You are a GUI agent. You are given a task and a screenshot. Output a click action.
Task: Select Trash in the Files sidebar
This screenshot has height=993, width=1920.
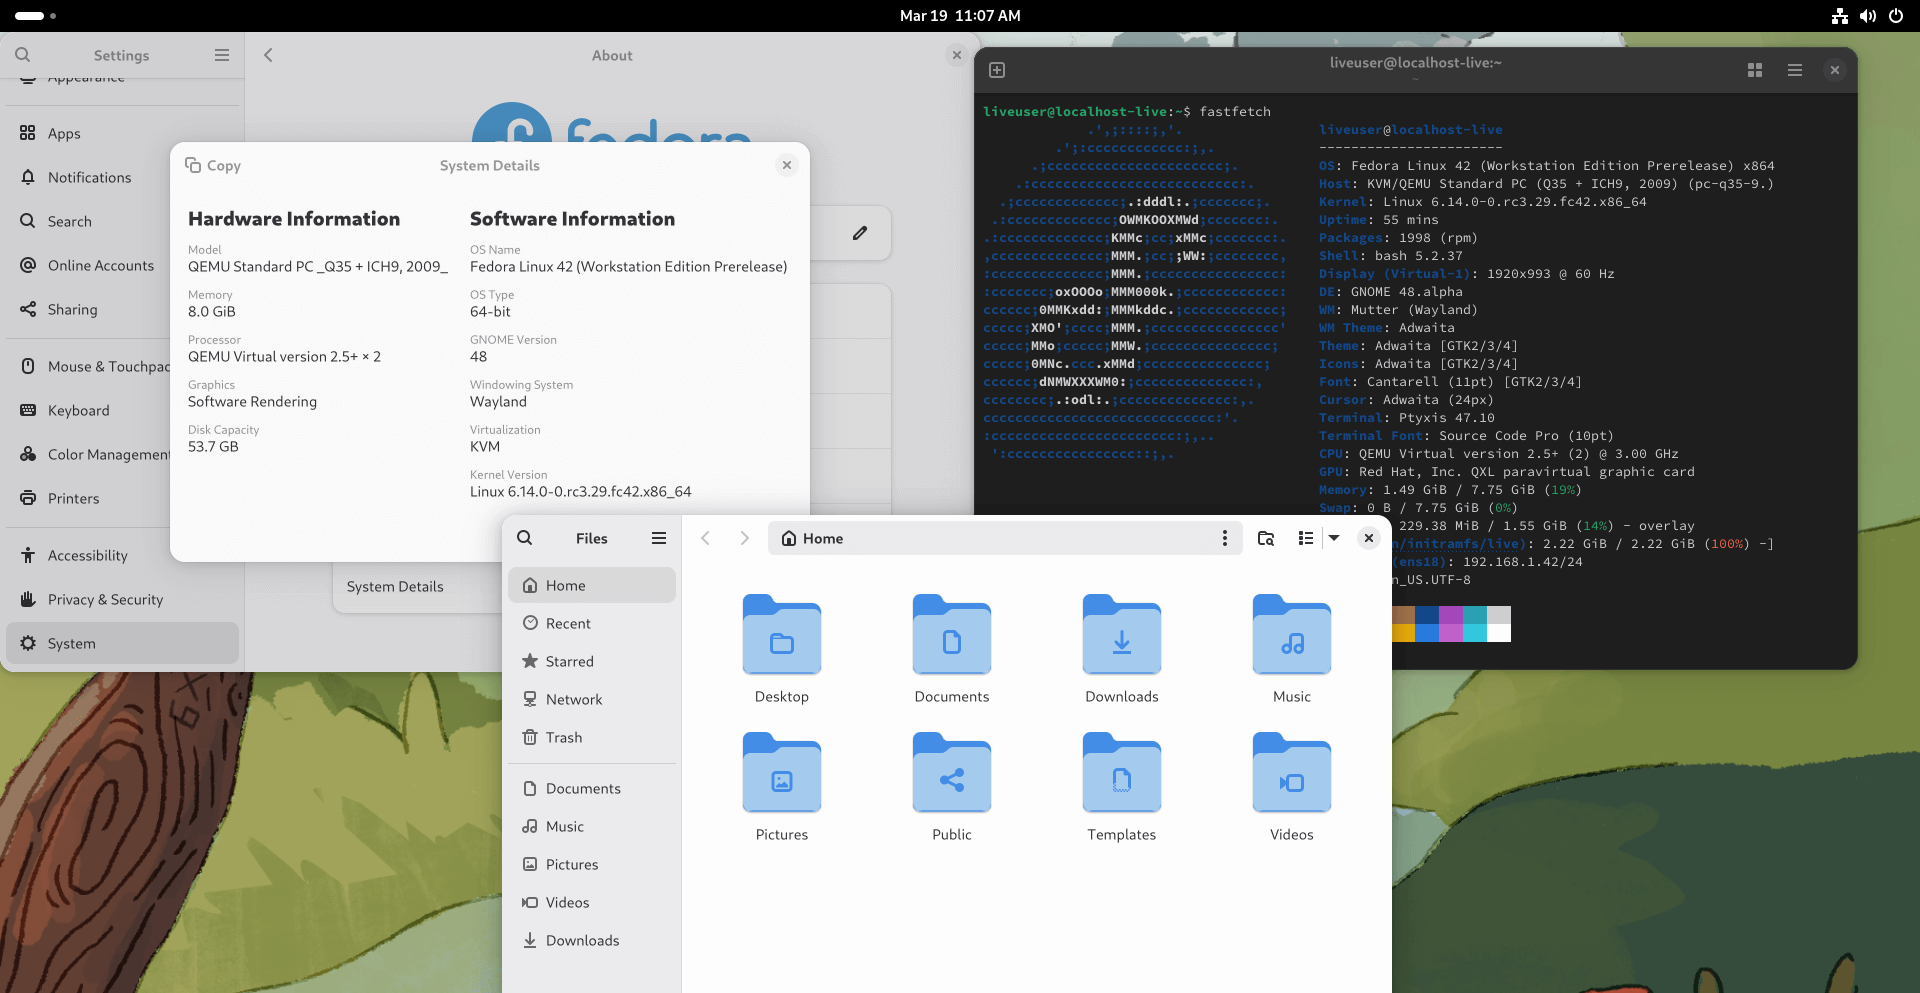[x=563, y=737]
